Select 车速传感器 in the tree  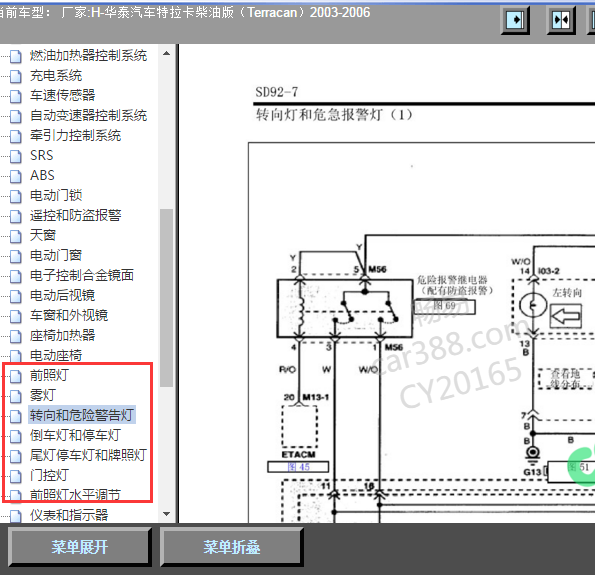tap(63, 95)
